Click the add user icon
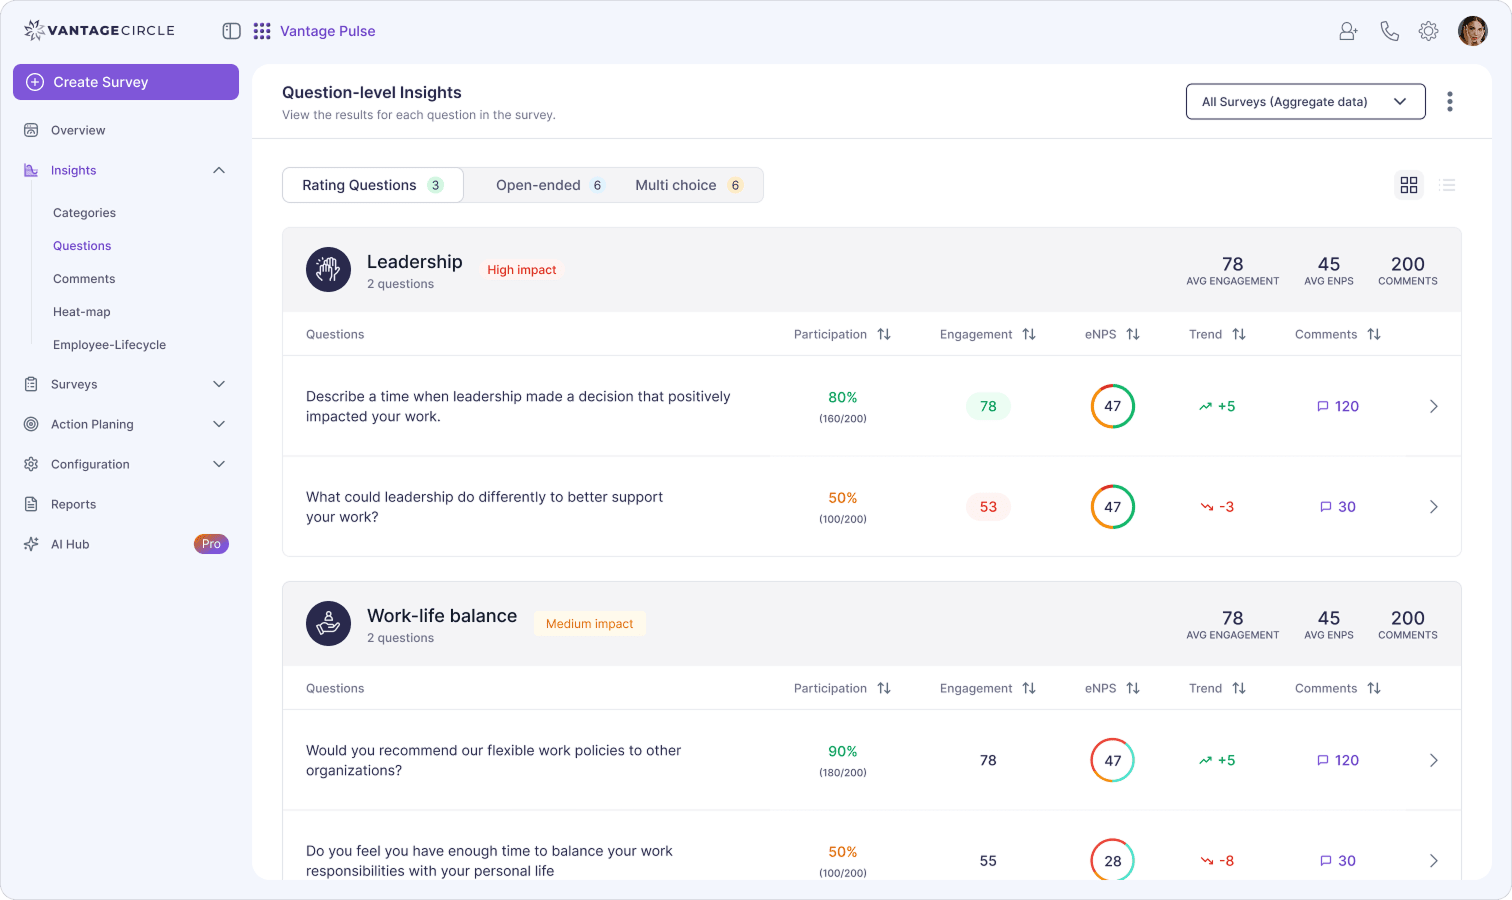Image resolution: width=1512 pixels, height=900 pixels. click(x=1348, y=31)
